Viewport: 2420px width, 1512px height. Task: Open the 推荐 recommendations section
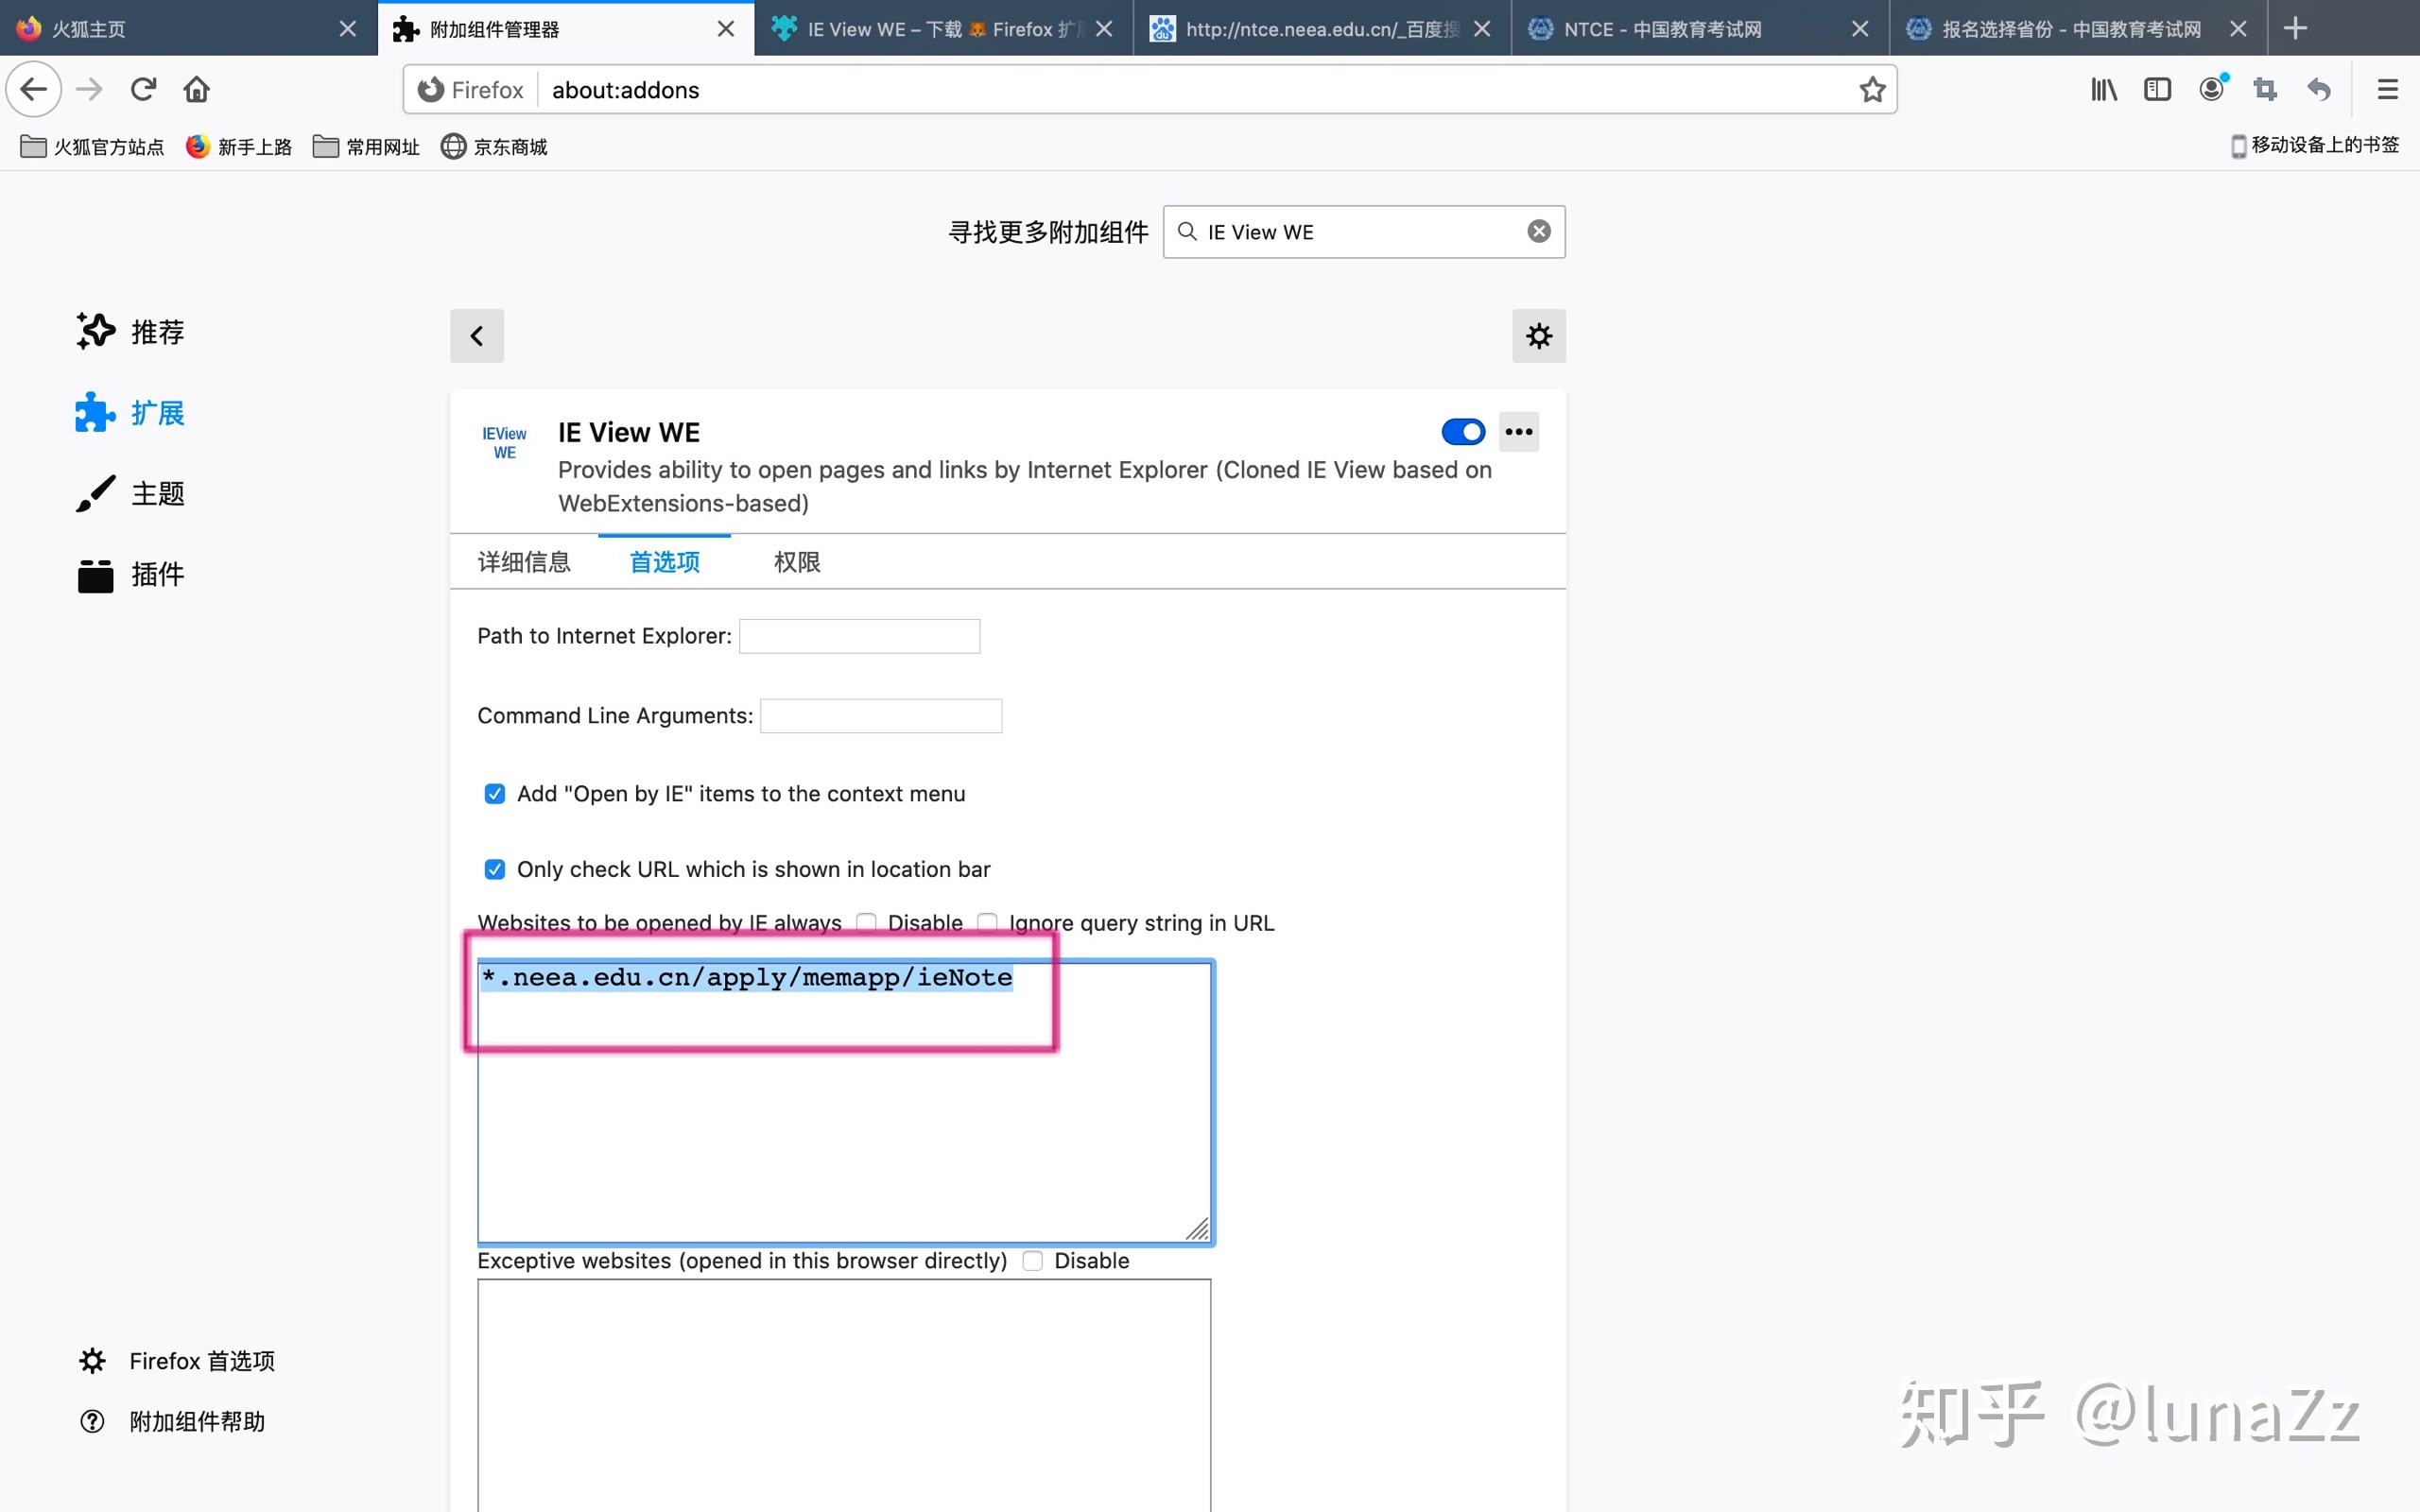[130, 332]
